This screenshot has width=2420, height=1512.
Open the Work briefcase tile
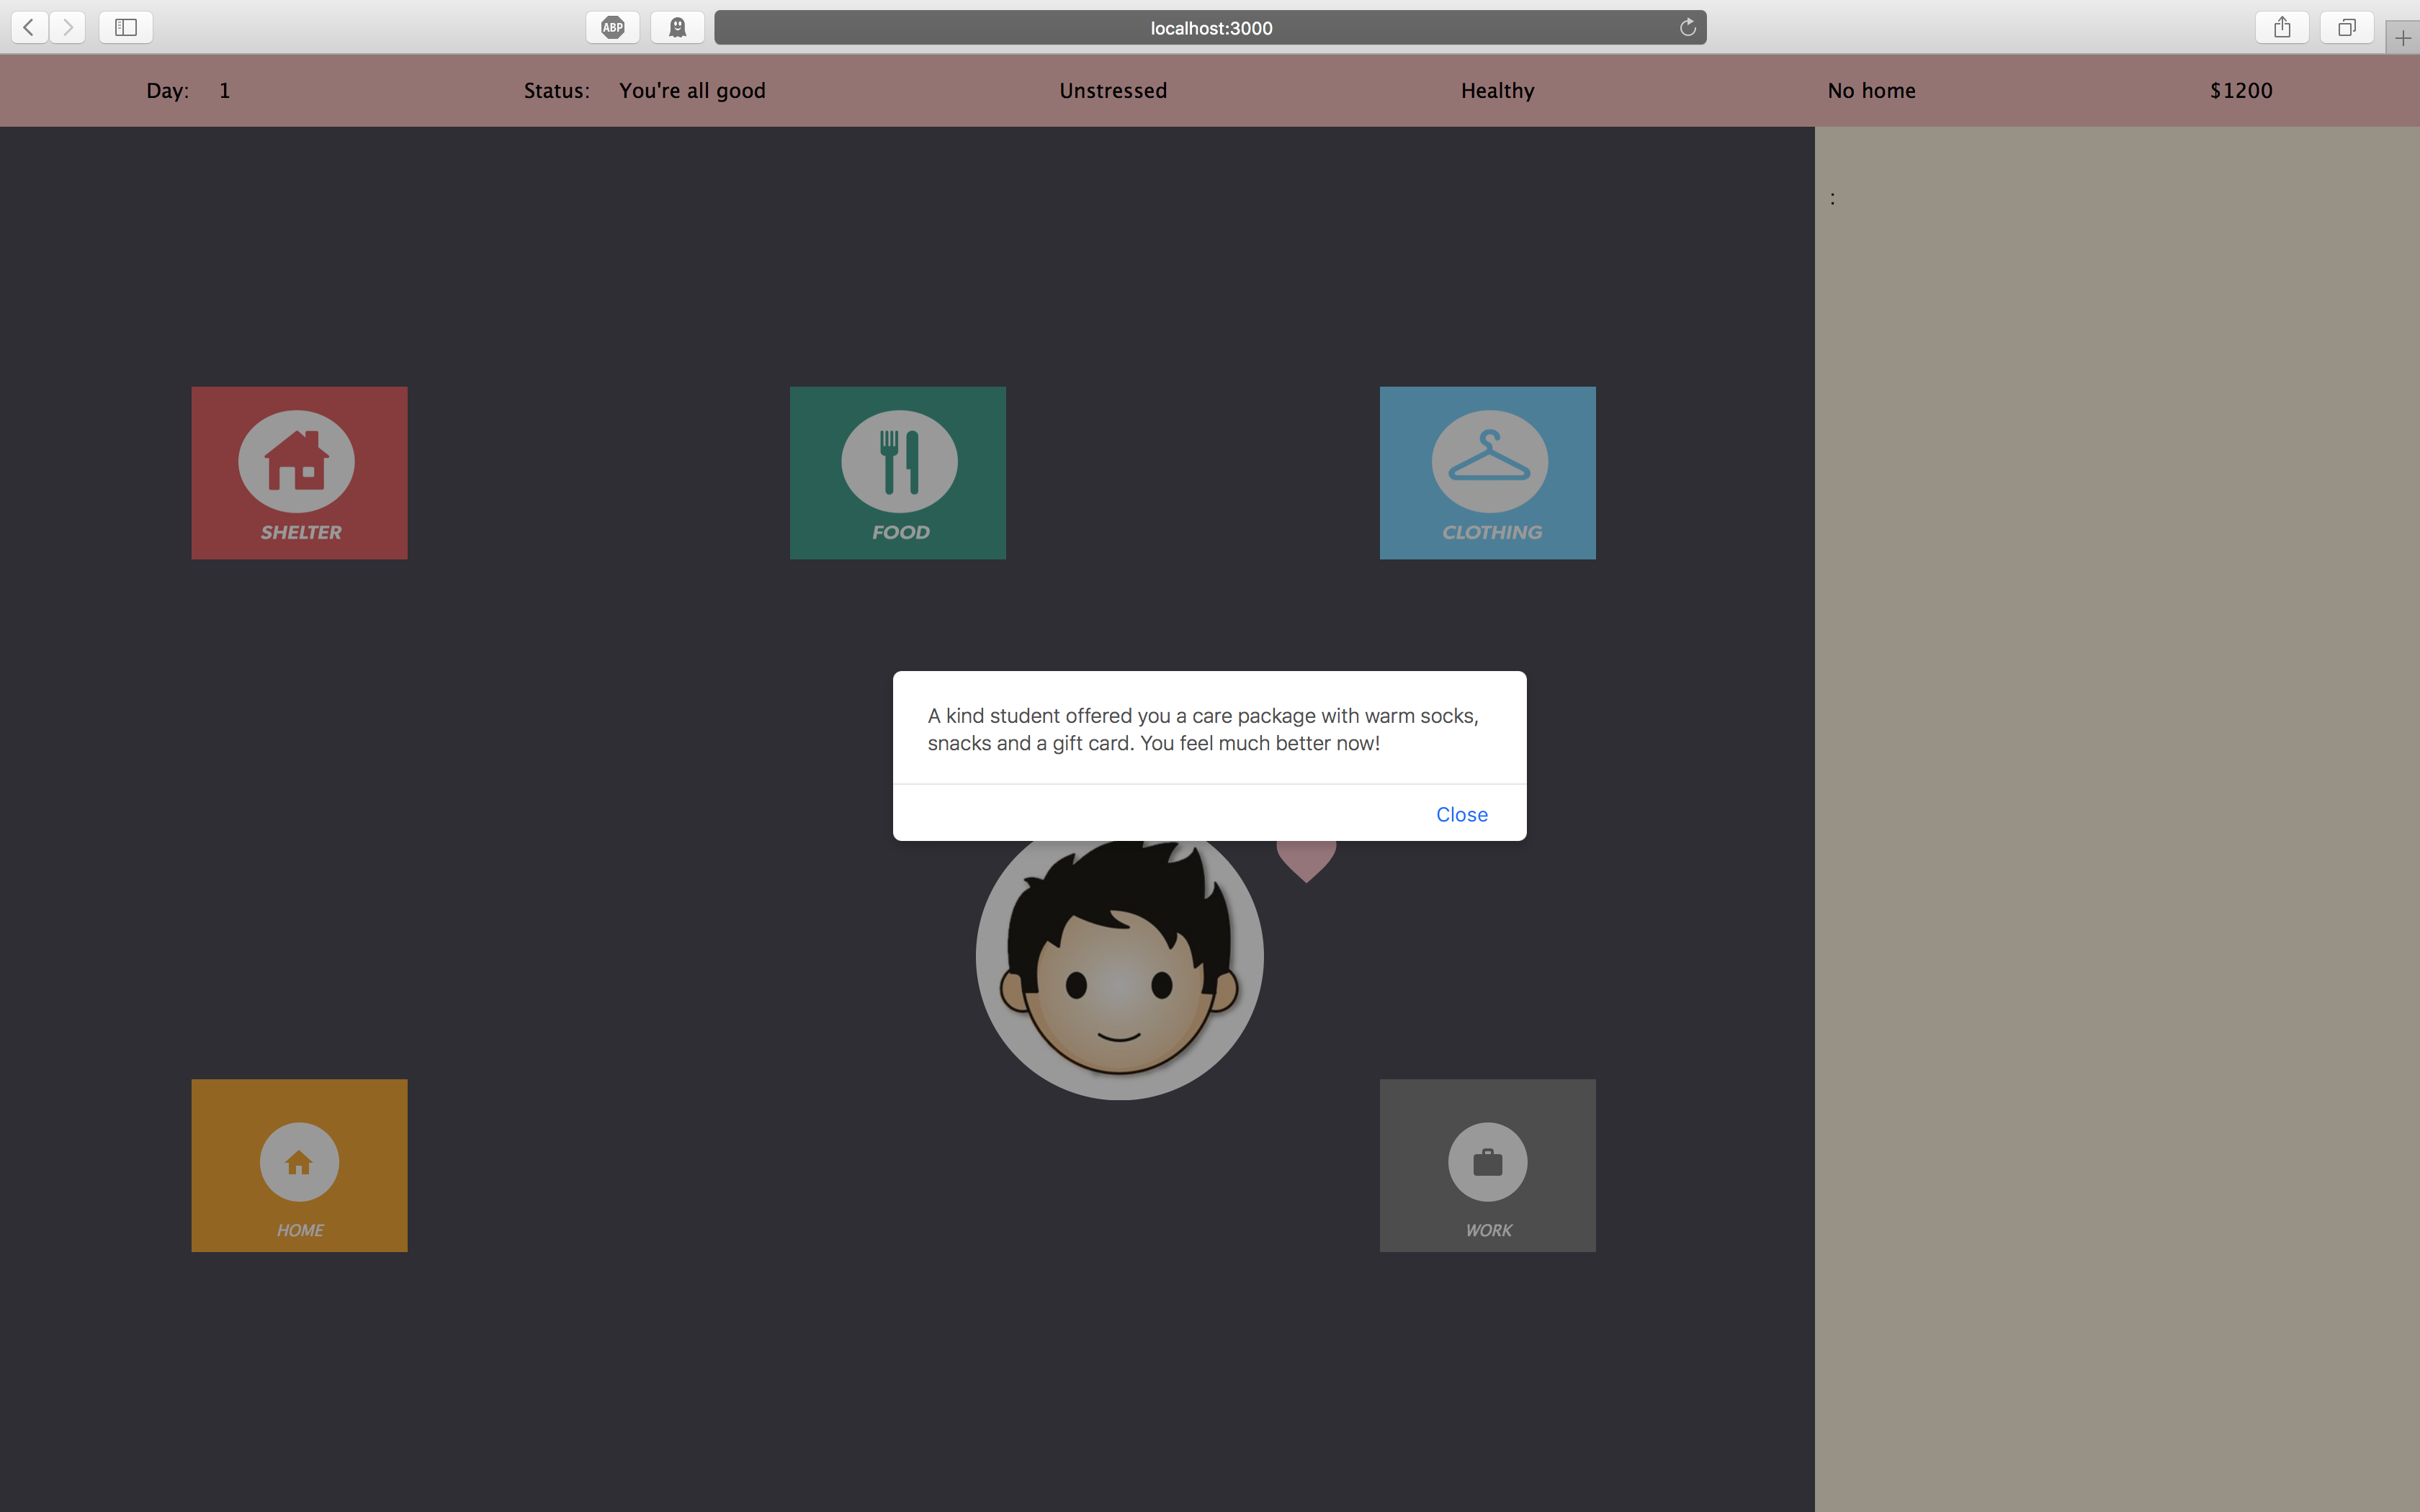coord(1487,1164)
